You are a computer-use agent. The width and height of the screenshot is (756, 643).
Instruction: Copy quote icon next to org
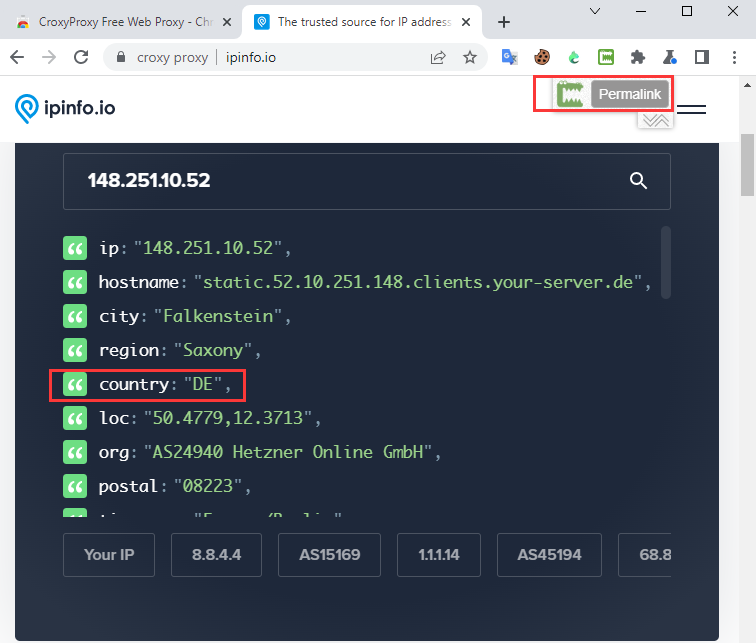(x=75, y=452)
